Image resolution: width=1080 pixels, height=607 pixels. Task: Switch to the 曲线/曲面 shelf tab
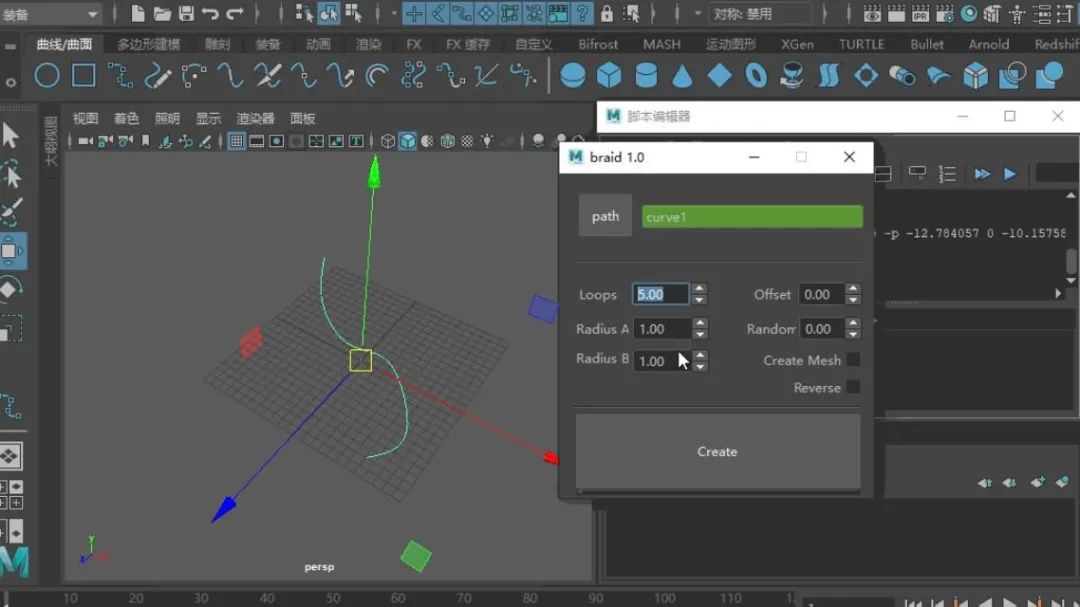(x=64, y=44)
